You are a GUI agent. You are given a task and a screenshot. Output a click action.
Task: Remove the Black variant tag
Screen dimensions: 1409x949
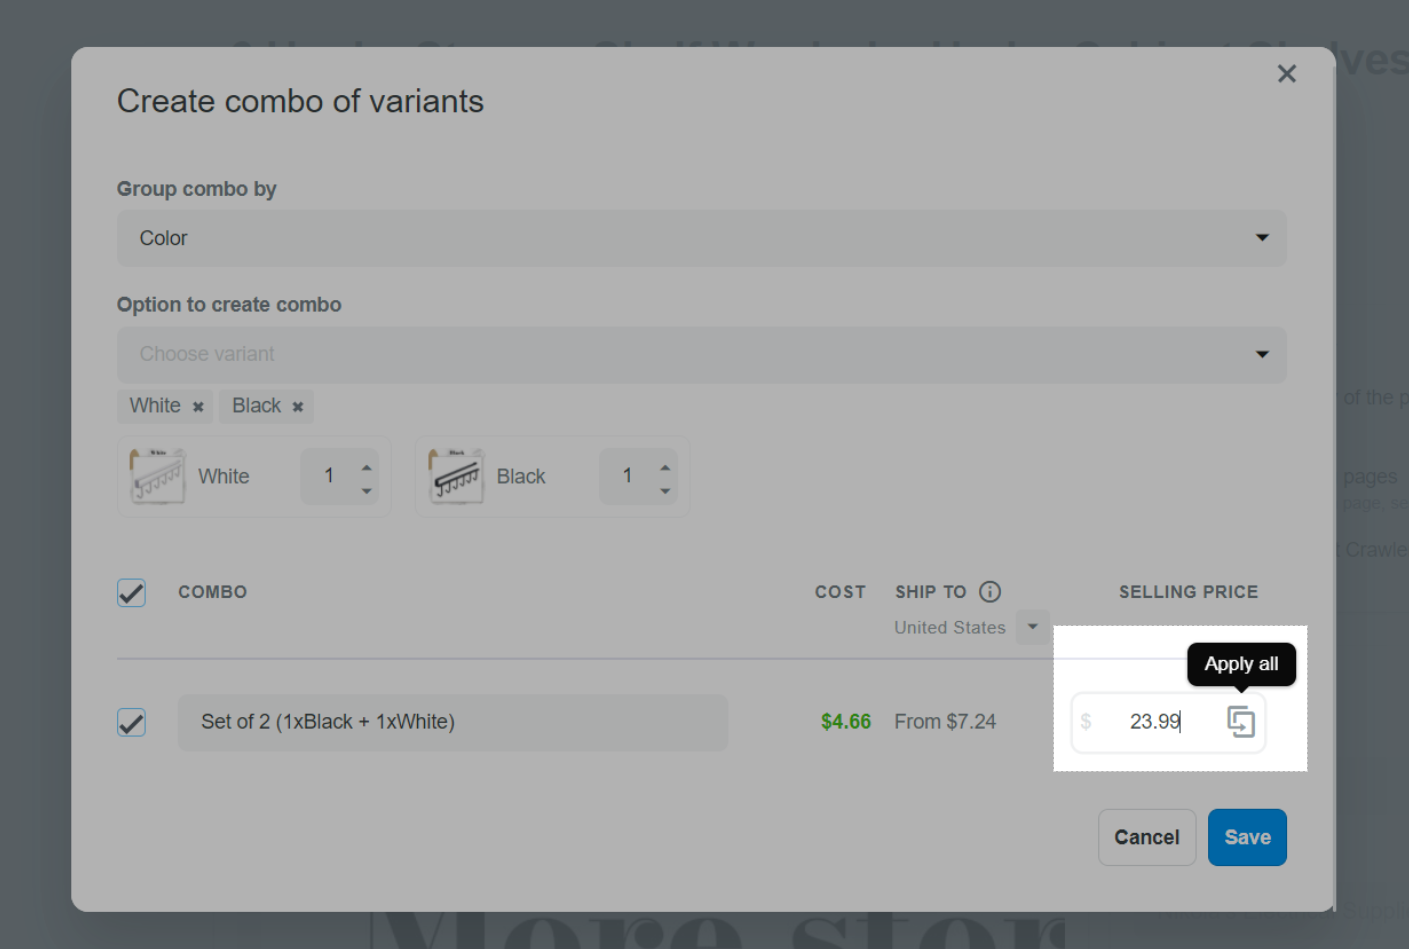(x=297, y=407)
